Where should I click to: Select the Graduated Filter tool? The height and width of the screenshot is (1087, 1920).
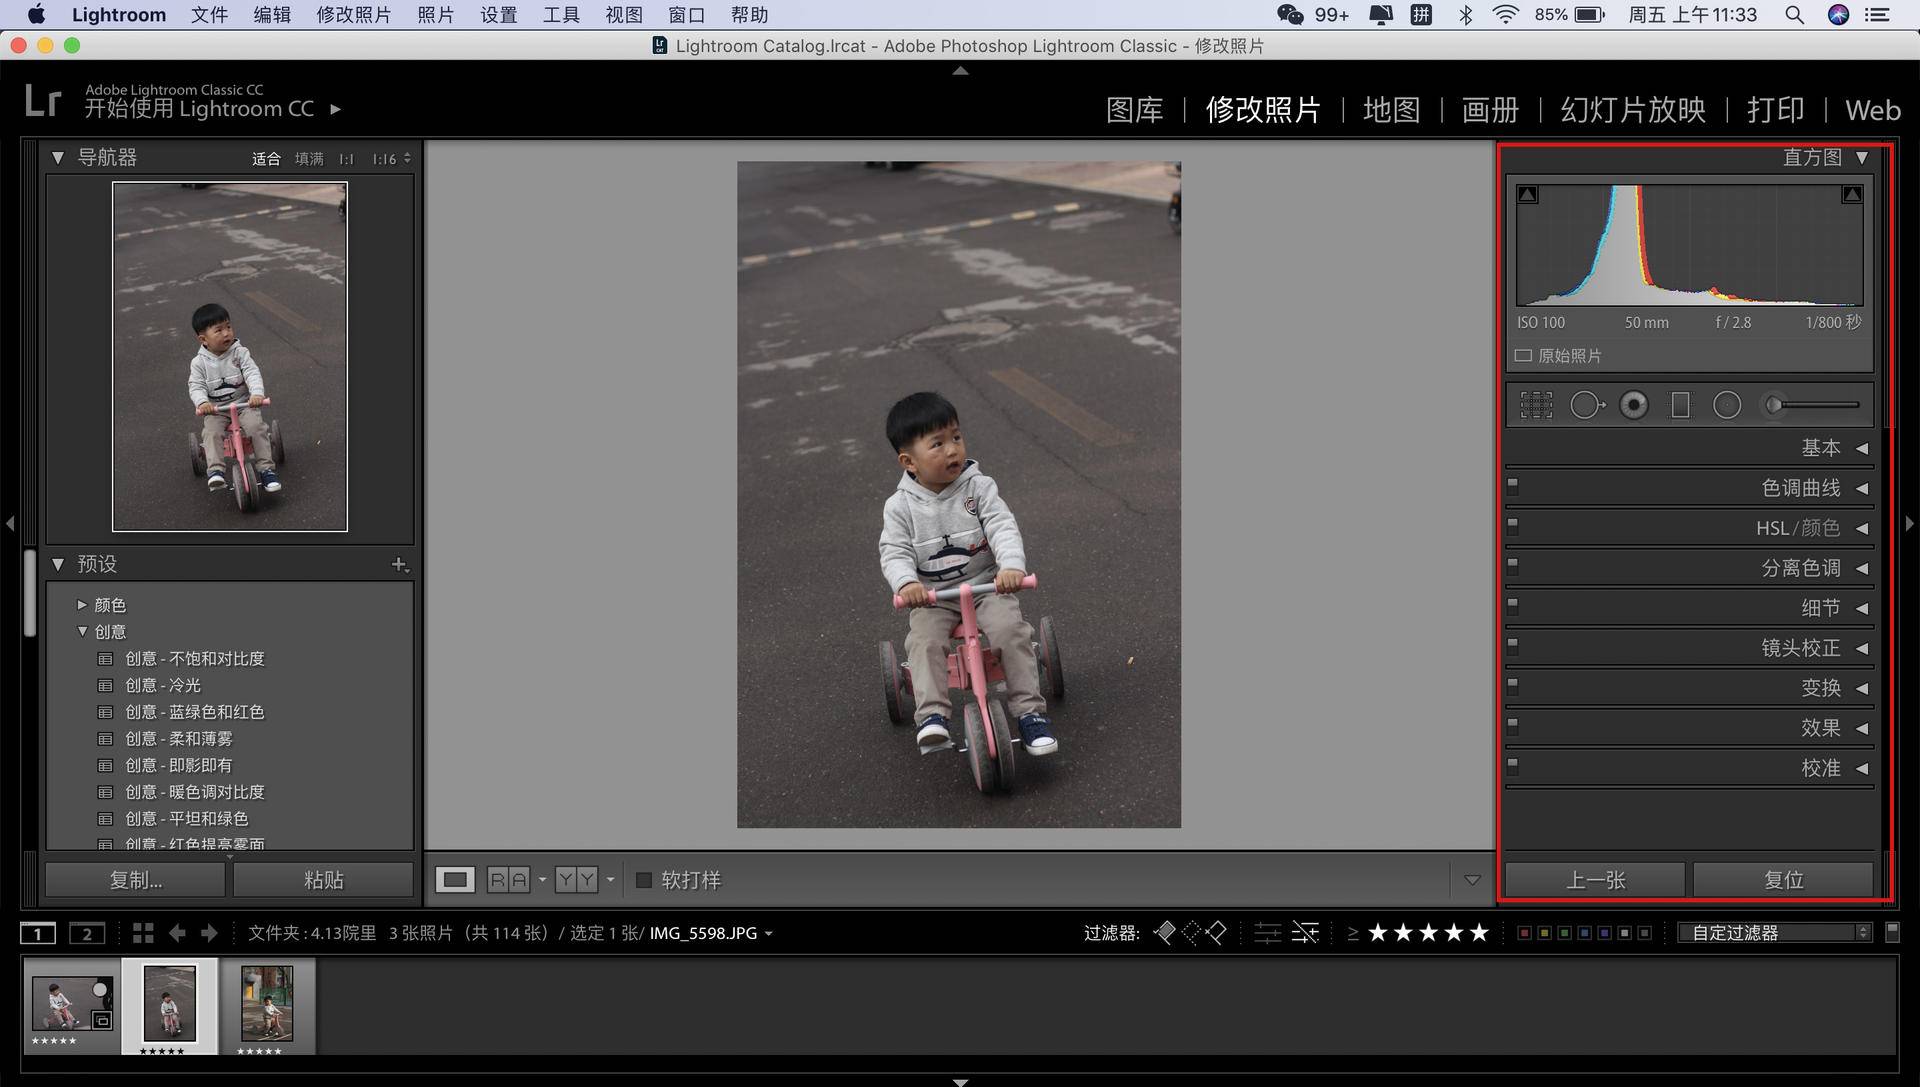tap(1680, 405)
